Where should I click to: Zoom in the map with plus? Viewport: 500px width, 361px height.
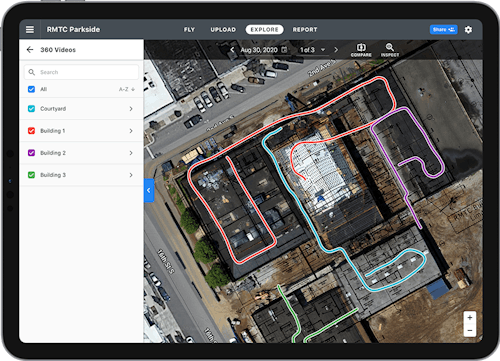(x=470, y=317)
